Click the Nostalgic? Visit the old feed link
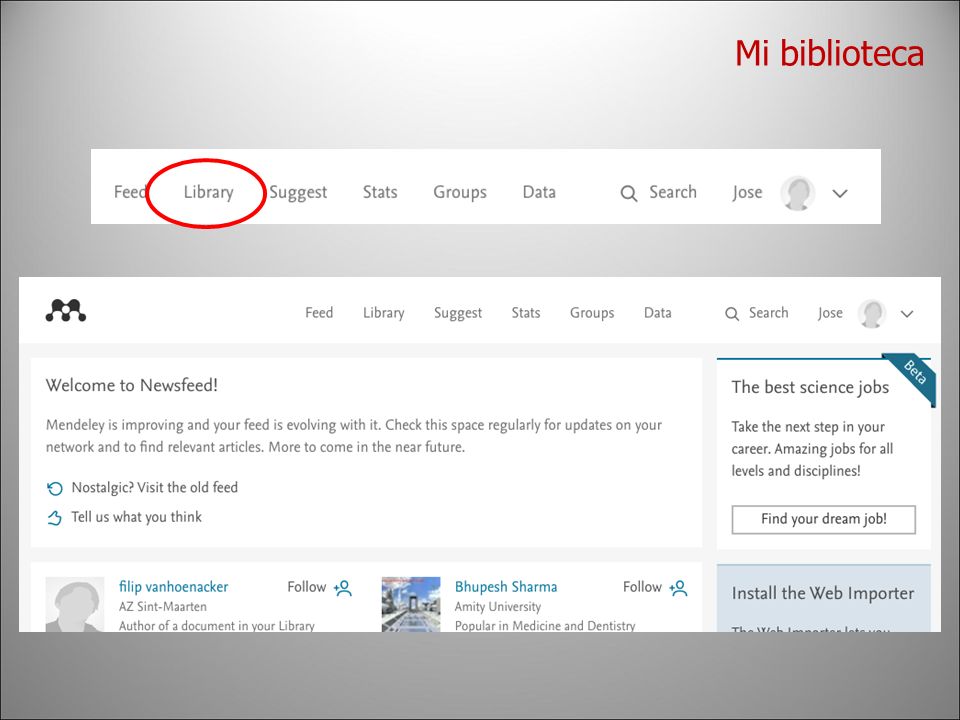Screen dimensions: 960x720 pos(154,487)
